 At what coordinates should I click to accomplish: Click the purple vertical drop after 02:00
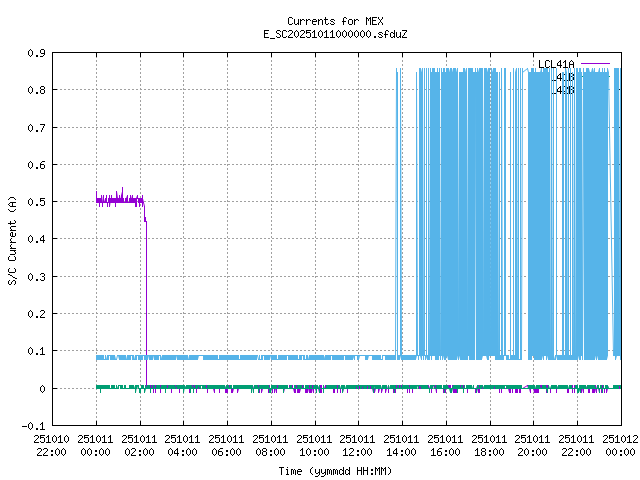(x=146, y=300)
